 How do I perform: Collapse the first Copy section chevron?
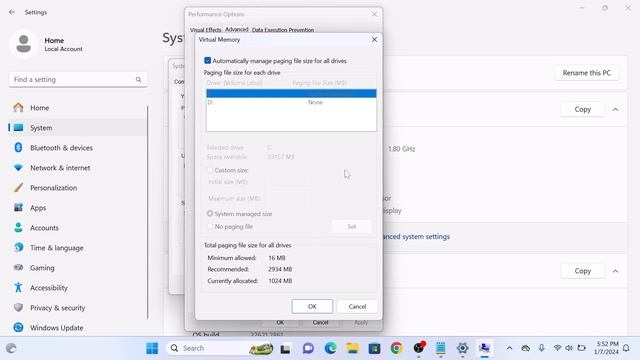point(616,109)
